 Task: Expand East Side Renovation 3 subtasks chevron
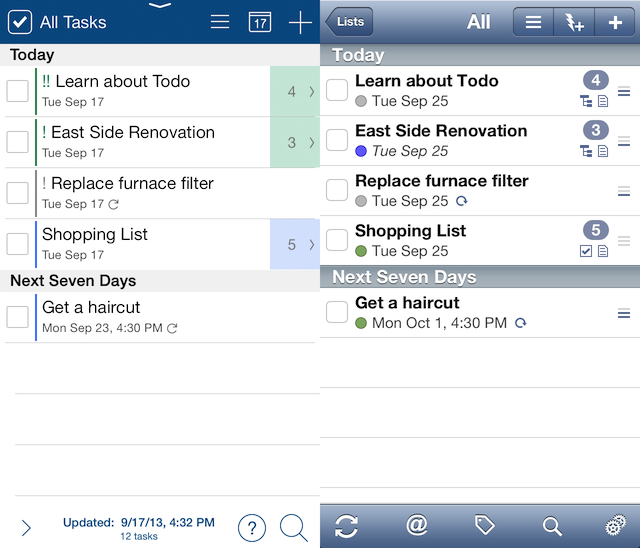tap(312, 142)
